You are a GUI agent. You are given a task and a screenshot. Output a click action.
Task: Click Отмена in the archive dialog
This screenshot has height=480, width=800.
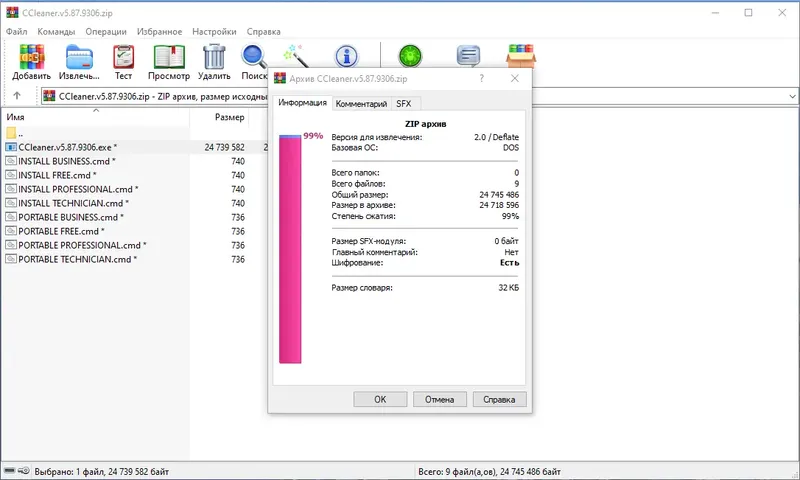pyautogui.click(x=439, y=399)
